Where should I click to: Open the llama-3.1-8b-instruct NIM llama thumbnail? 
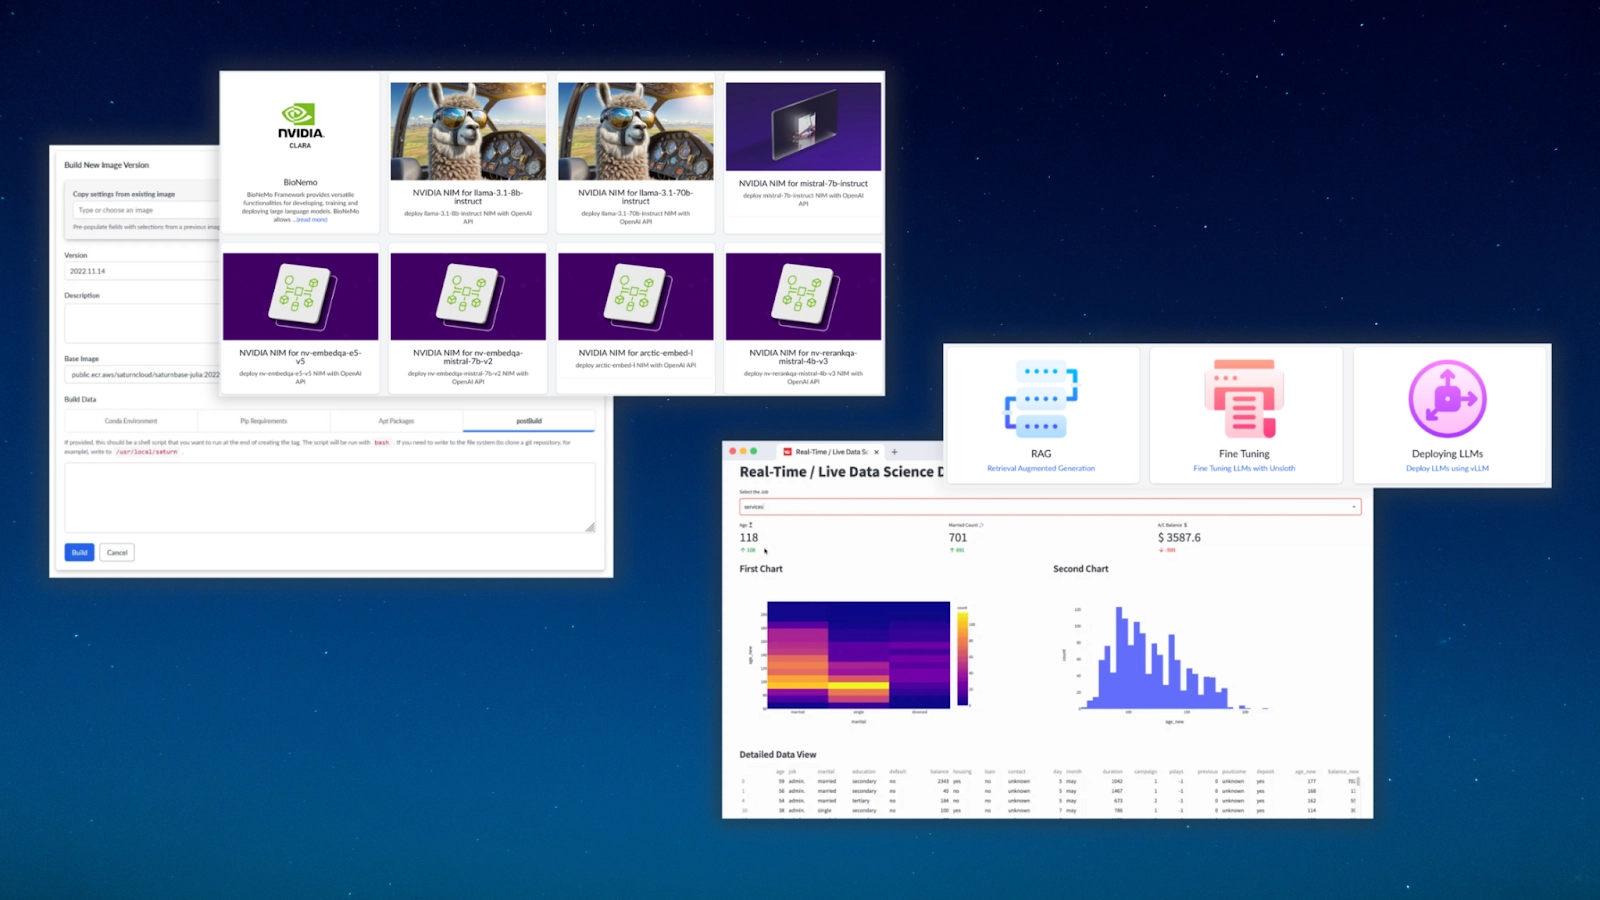(468, 131)
